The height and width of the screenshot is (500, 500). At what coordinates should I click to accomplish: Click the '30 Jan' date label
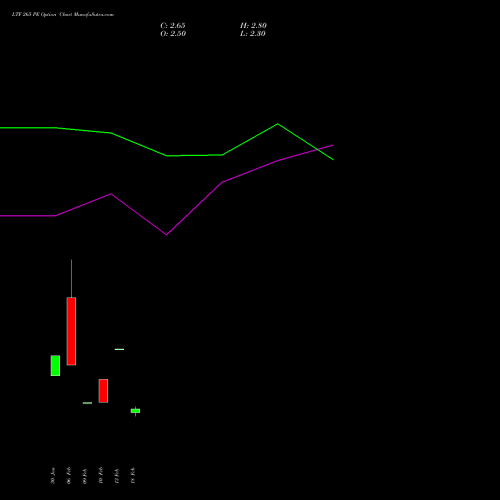click(x=53, y=476)
